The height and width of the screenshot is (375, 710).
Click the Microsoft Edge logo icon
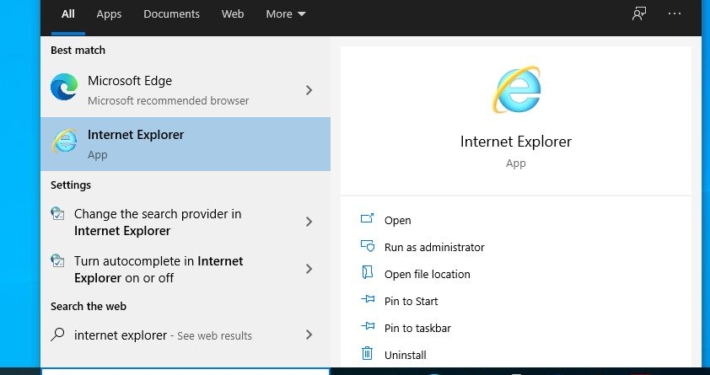click(x=64, y=87)
